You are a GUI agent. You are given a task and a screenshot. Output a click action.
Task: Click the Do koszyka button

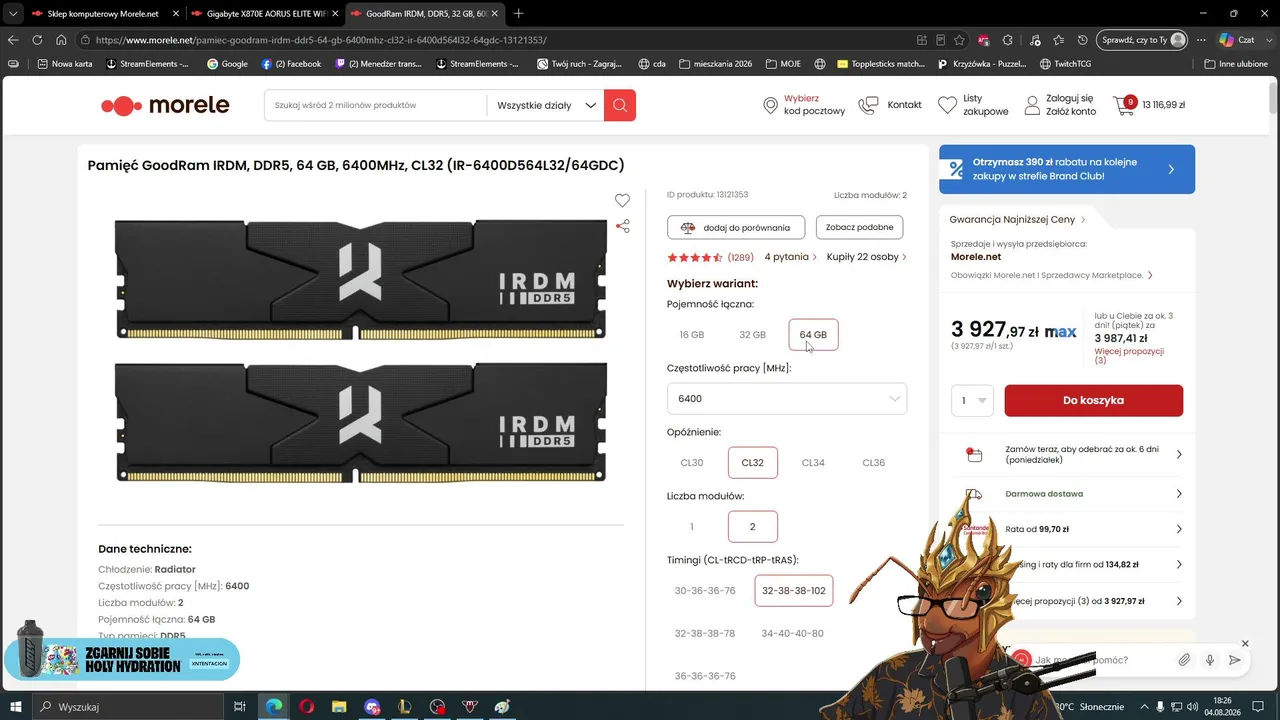1094,401
